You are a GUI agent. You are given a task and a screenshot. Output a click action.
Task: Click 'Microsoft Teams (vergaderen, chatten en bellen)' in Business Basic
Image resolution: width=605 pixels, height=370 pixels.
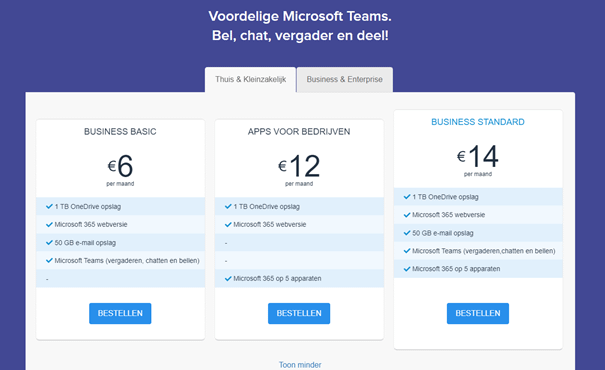(x=127, y=261)
